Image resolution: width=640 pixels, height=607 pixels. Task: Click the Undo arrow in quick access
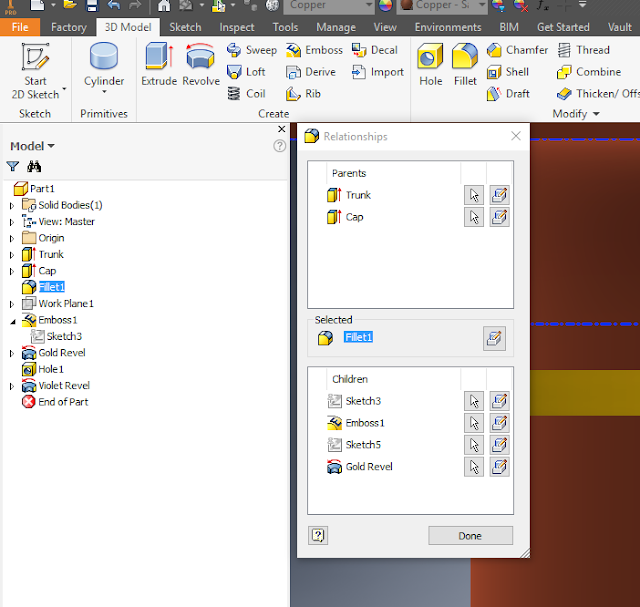(x=114, y=5)
